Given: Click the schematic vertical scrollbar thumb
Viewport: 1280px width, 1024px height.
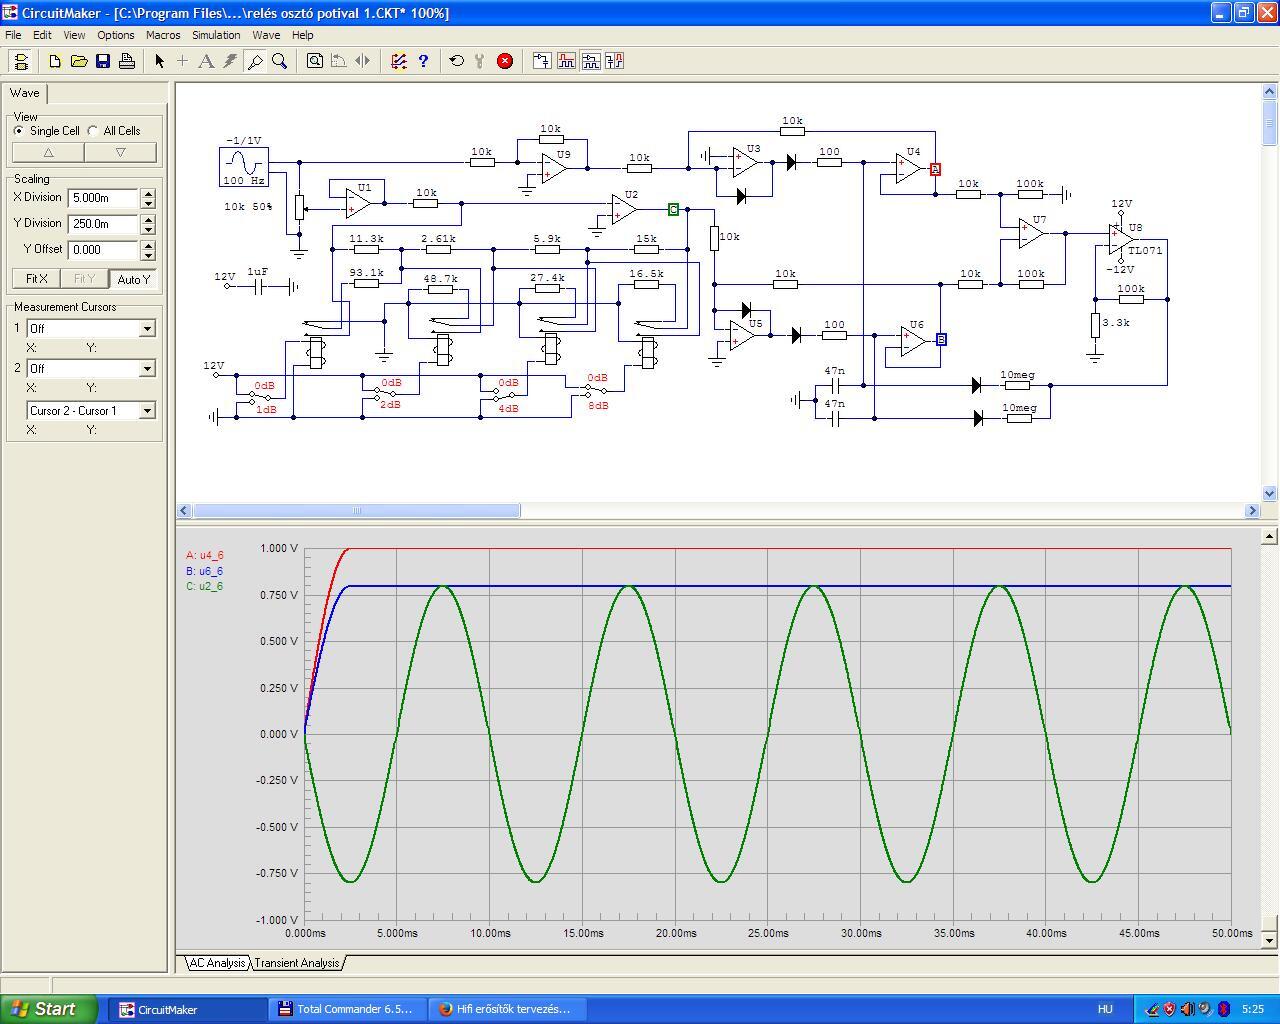Looking at the screenshot, I should 1270,124.
